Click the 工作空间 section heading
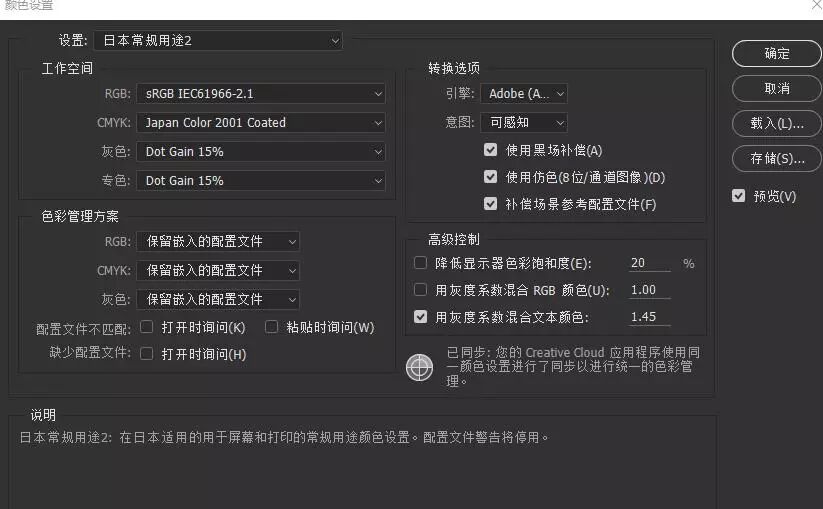This screenshot has width=823, height=509. click(67, 68)
